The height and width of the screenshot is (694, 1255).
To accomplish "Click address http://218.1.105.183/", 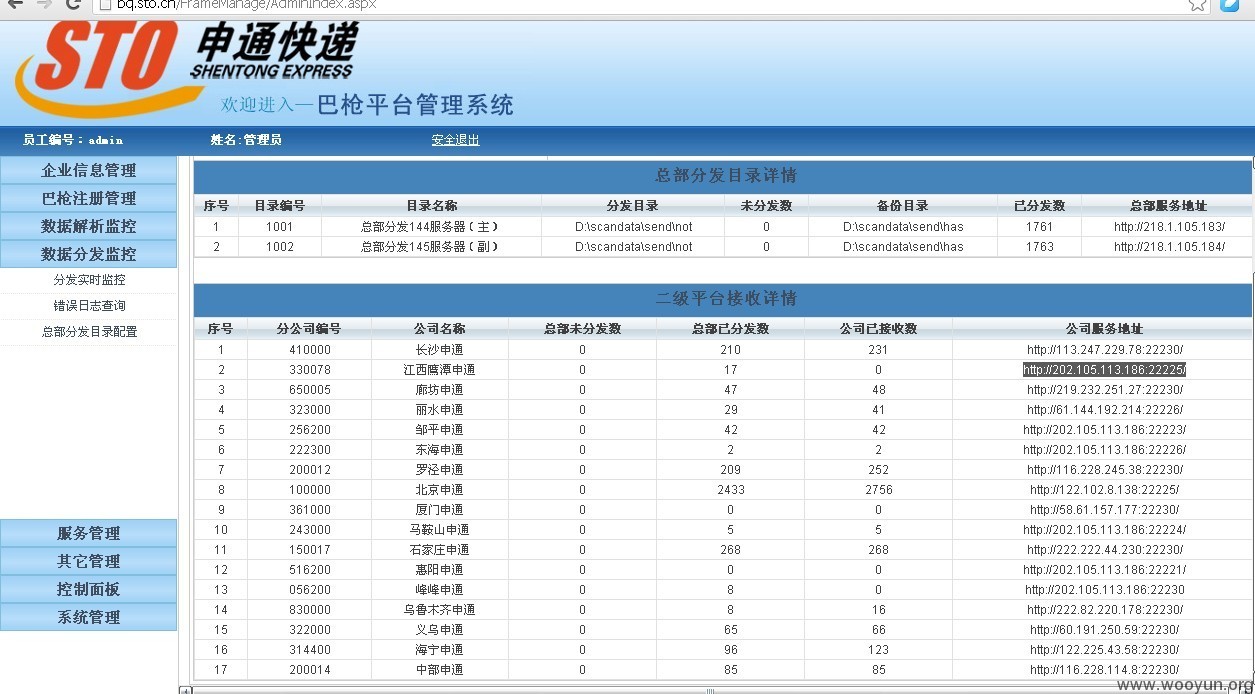I will point(1169,227).
